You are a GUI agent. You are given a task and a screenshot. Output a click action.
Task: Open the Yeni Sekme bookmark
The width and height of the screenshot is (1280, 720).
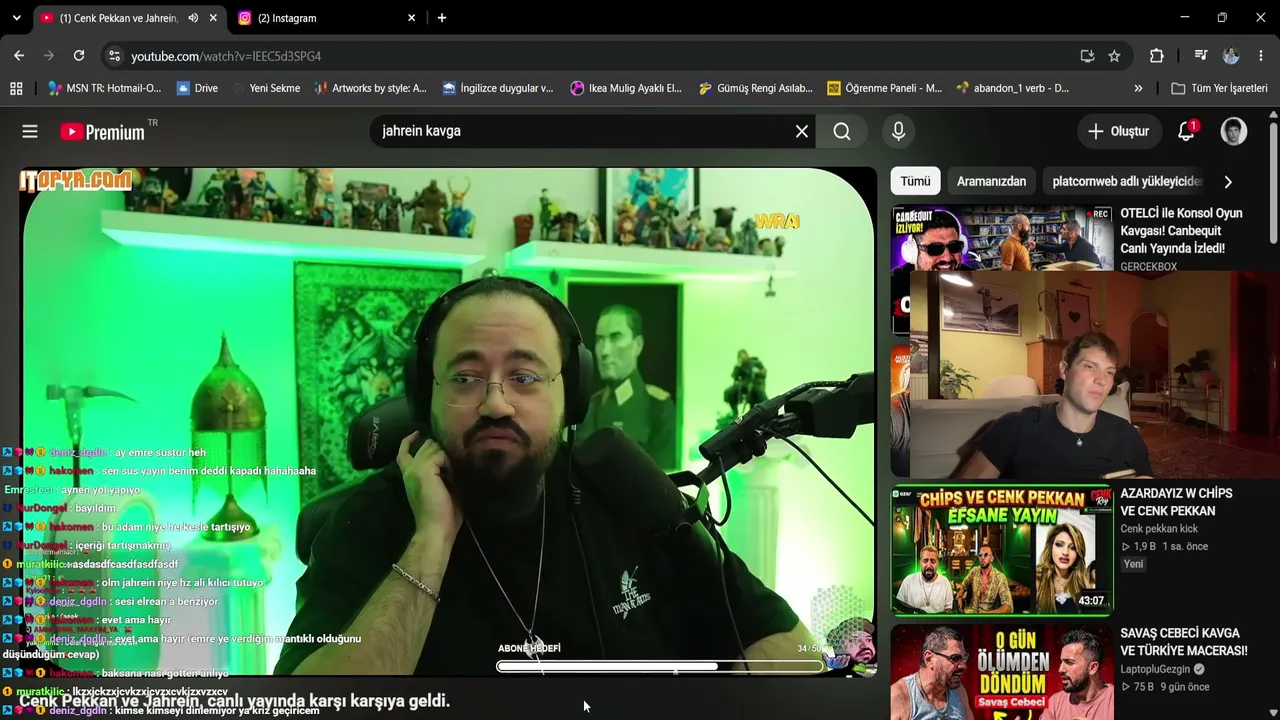pyautogui.click(x=265, y=88)
